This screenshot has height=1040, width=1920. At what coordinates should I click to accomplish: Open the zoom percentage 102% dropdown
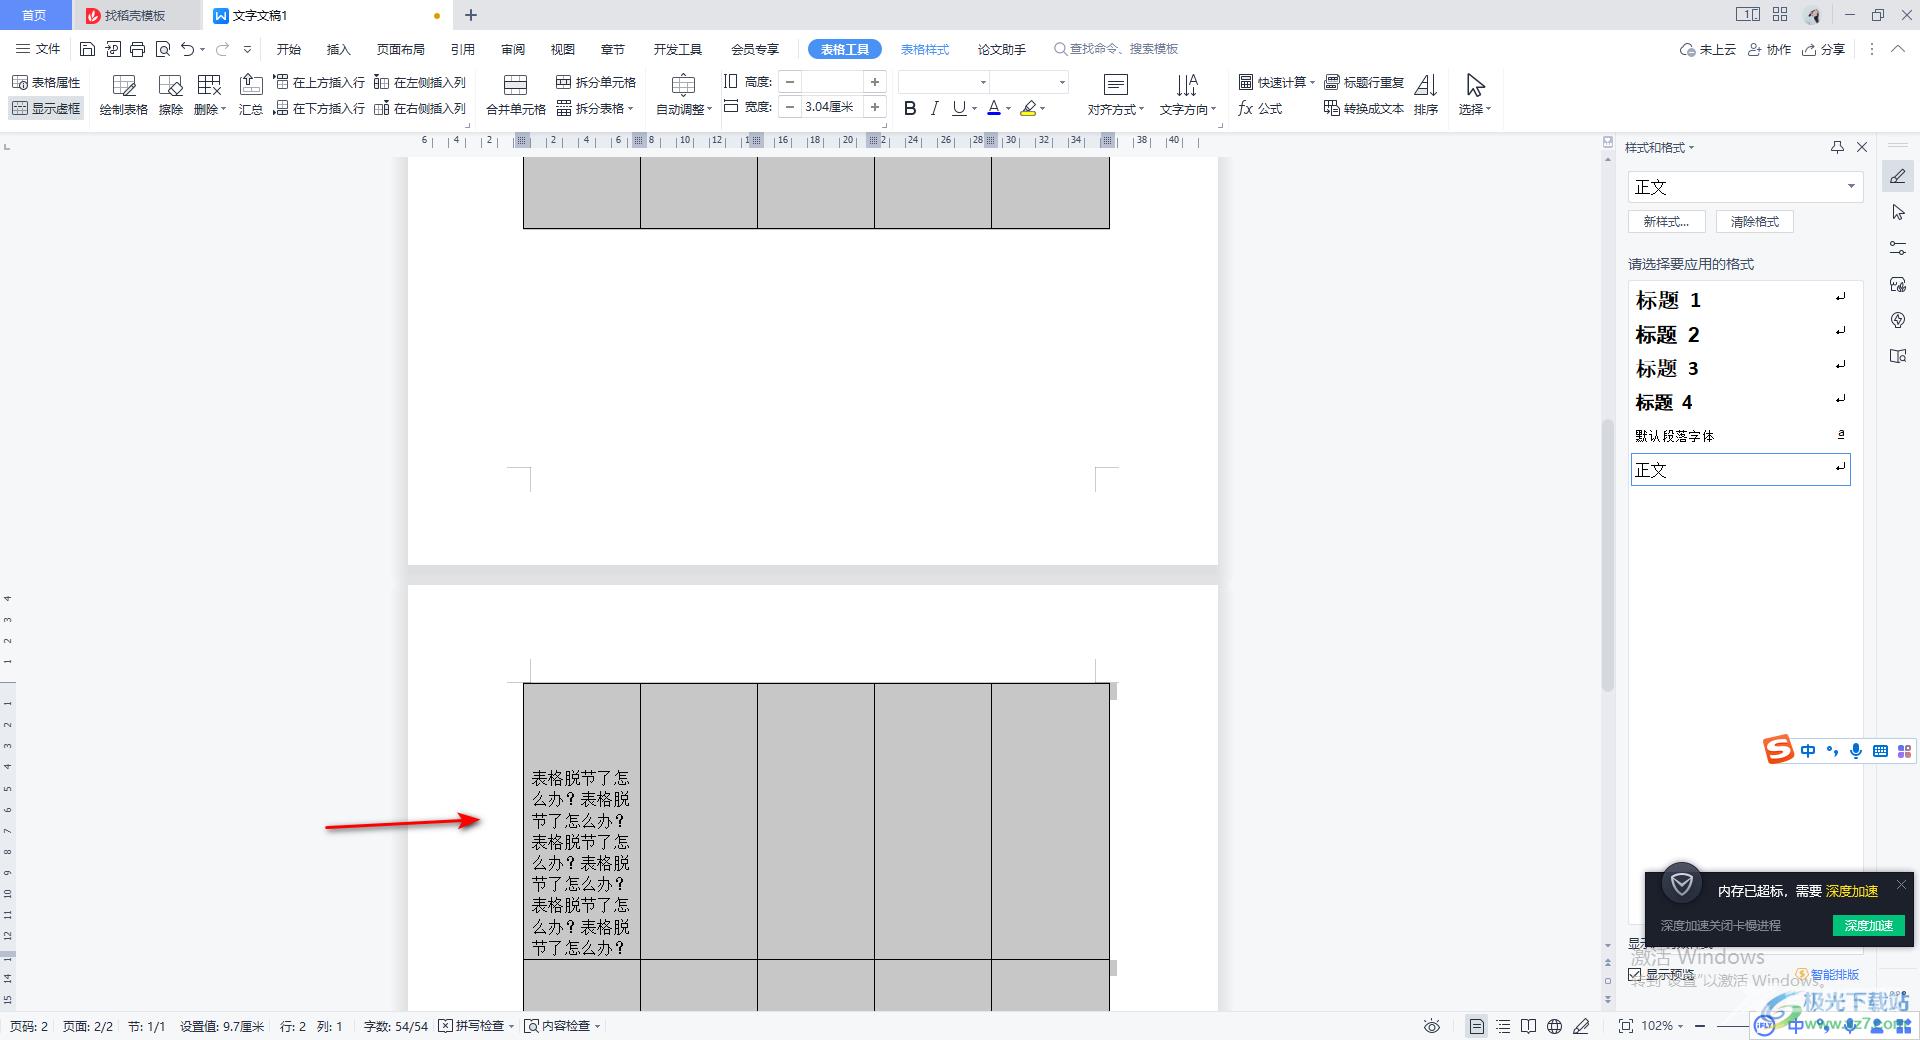[x=1663, y=1026]
